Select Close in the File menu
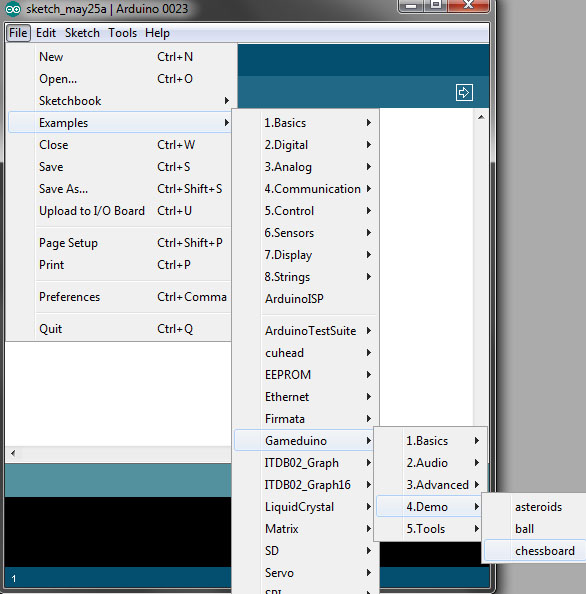This screenshot has width=586, height=594. click(119, 145)
